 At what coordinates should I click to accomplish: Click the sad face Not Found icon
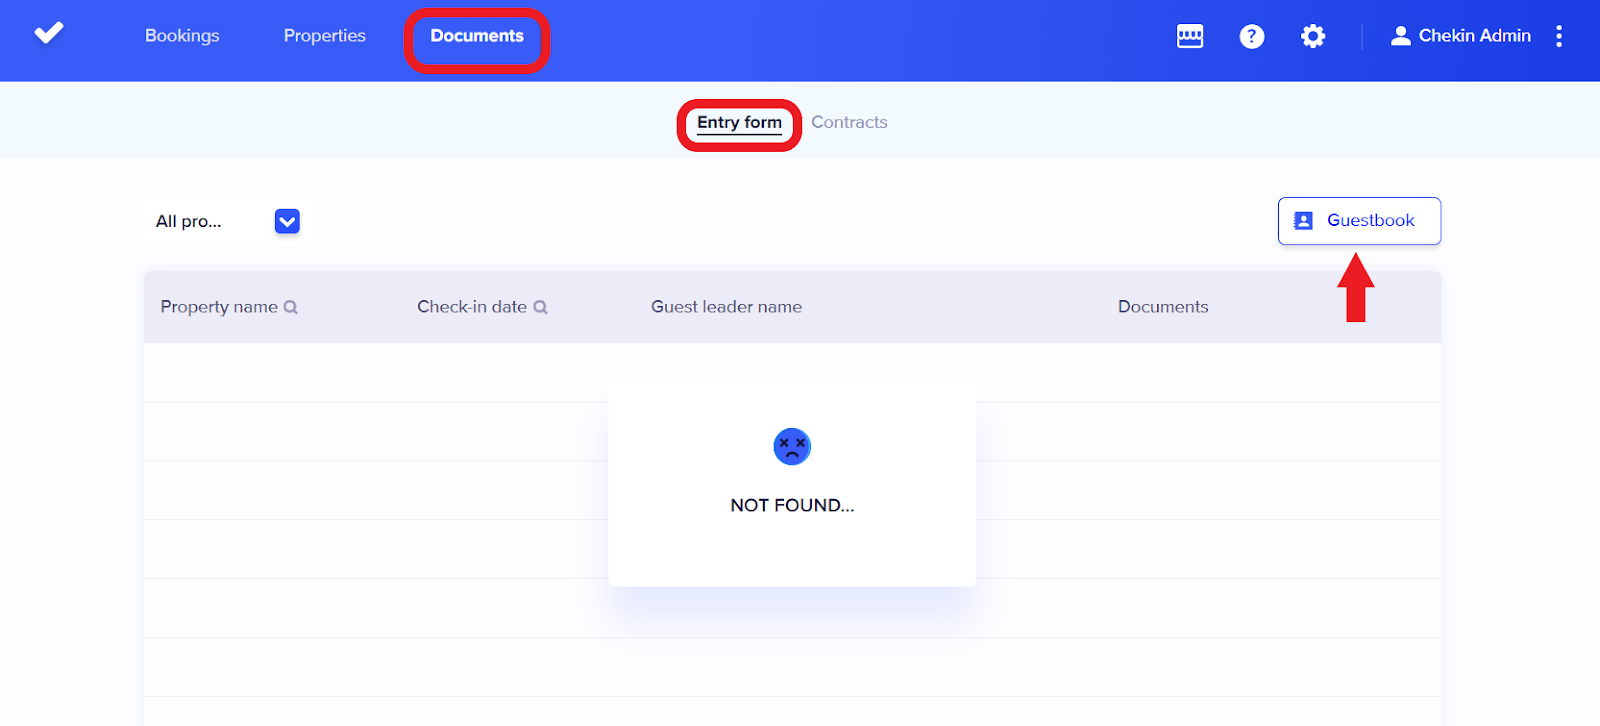(x=792, y=447)
